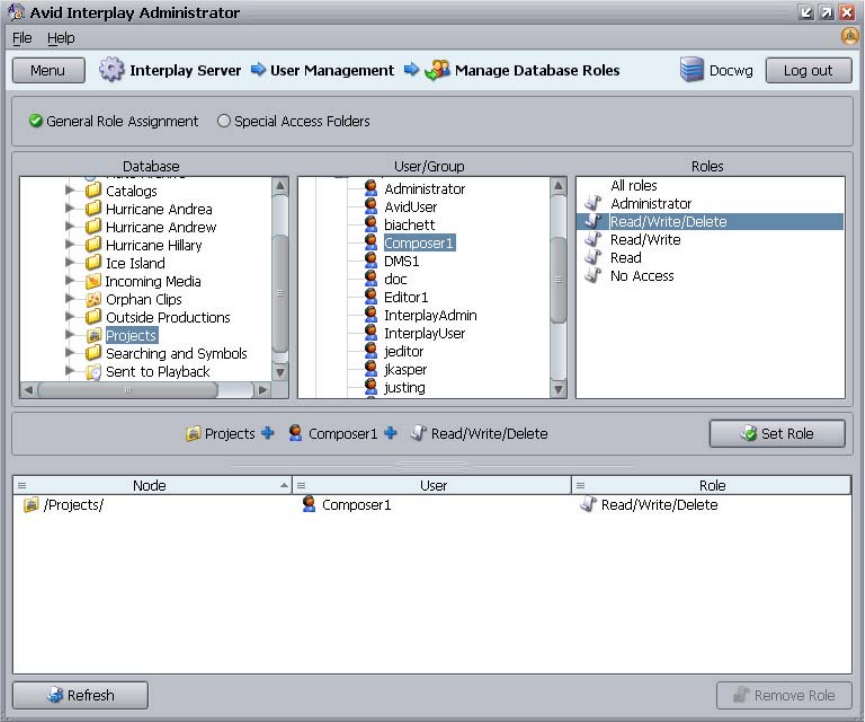This screenshot has width=865, height=722.
Task: Click the Read/Write role scroll icon
Action: [x=593, y=239]
